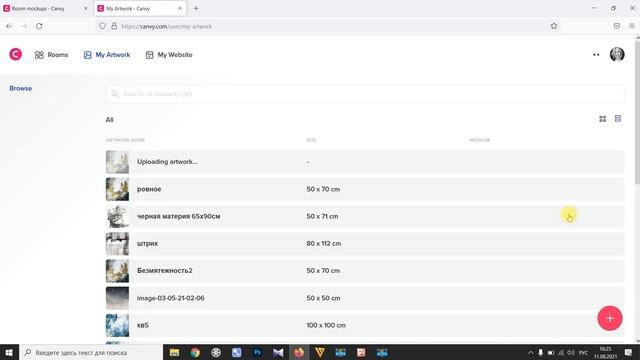Click thumbnail of штрих artwork
Image resolution: width=640 pixels, height=360 pixels.
pyautogui.click(x=117, y=244)
